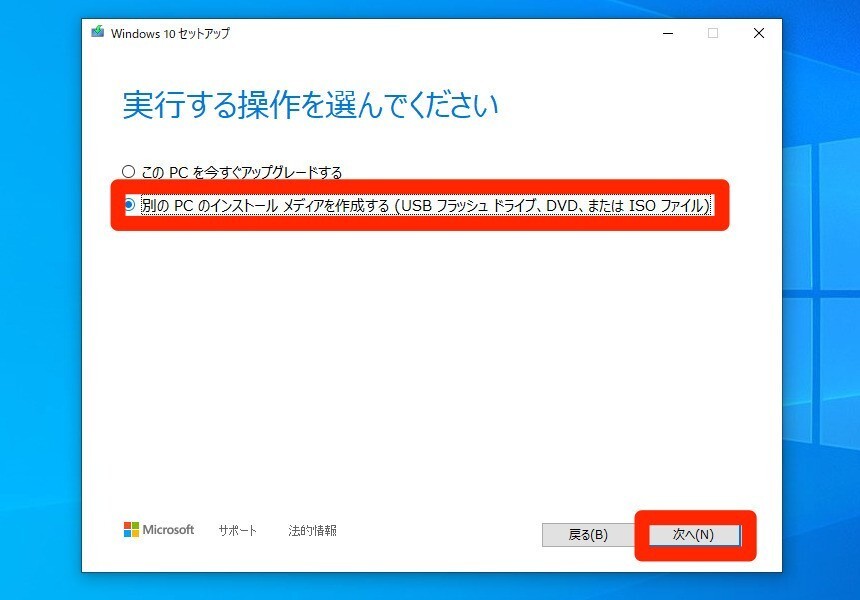Open the 法的情報 link
The image size is (860, 600).
click(x=312, y=530)
